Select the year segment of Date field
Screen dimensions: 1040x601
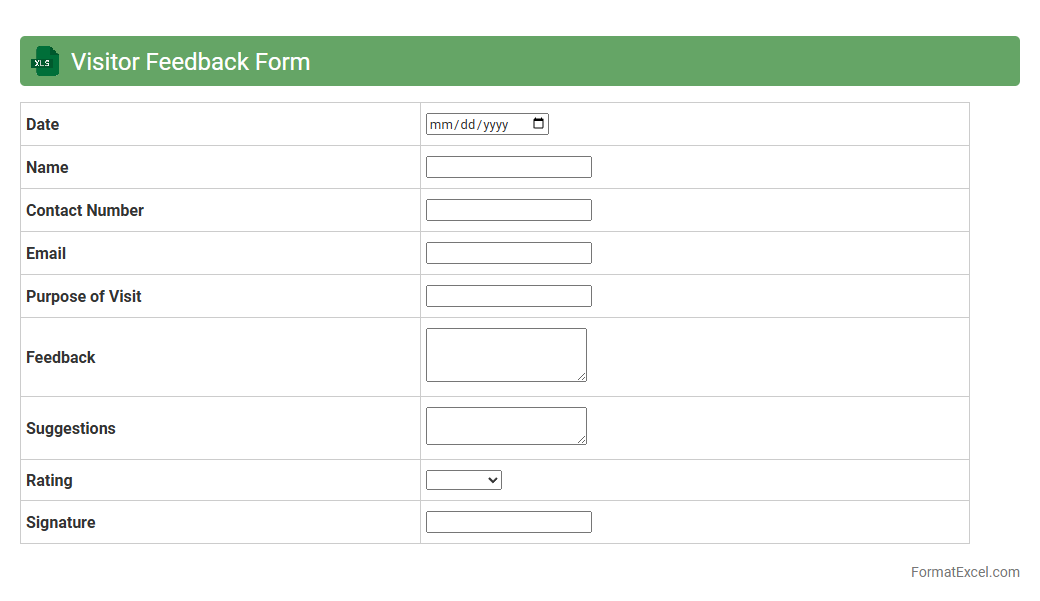(x=497, y=125)
